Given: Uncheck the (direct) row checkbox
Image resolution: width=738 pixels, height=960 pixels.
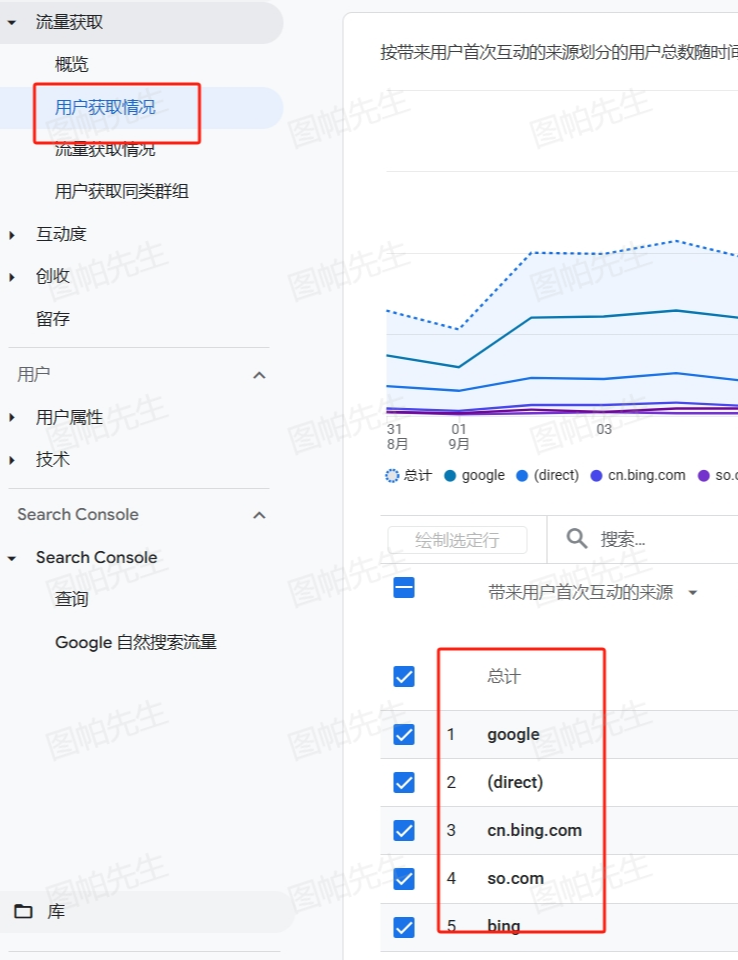Looking at the screenshot, I should pyautogui.click(x=404, y=782).
